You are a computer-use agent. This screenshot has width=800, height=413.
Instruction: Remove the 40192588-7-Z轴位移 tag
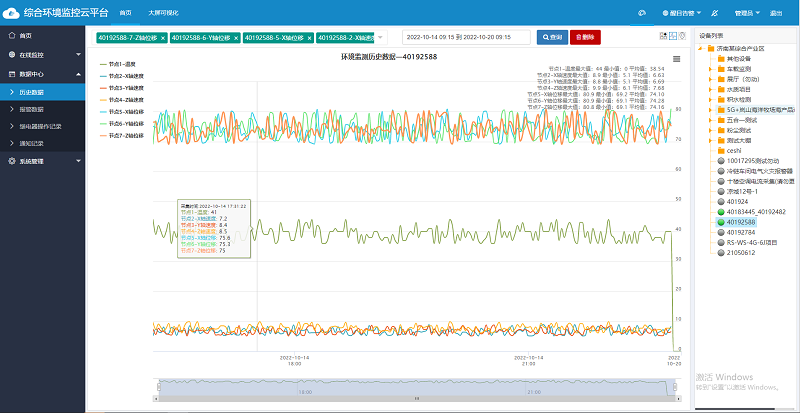point(160,37)
